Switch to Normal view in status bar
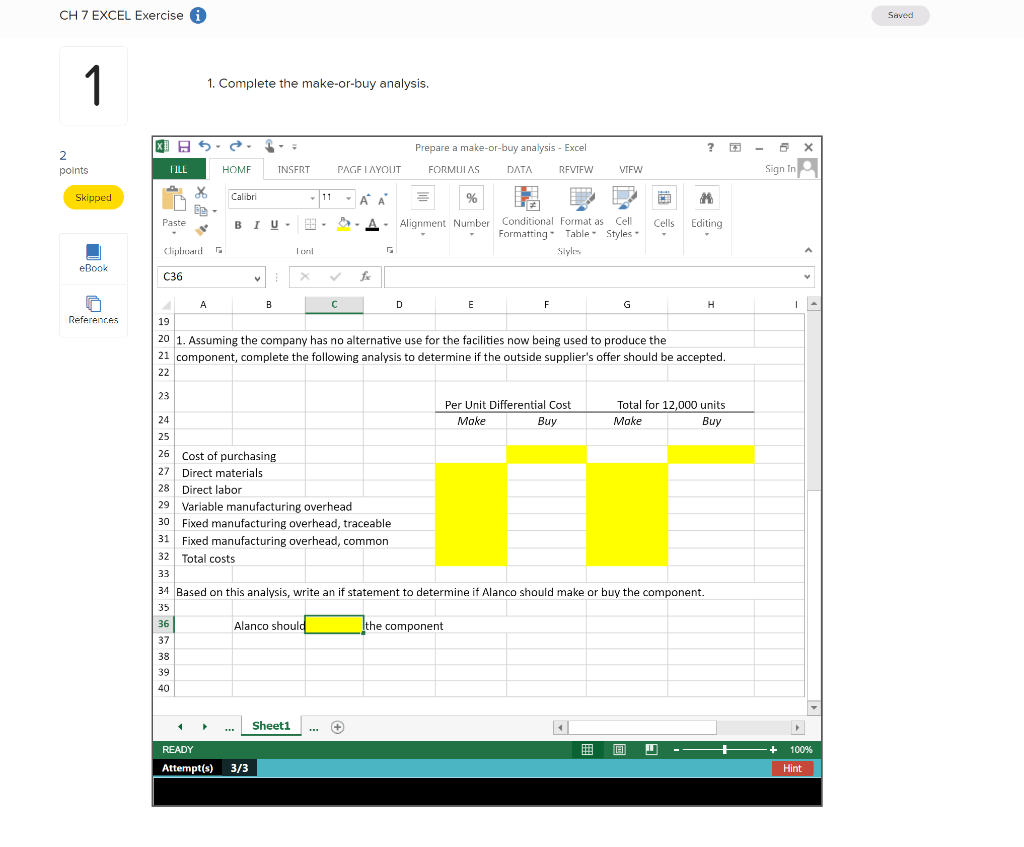The height and width of the screenshot is (847, 1024). coord(587,750)
